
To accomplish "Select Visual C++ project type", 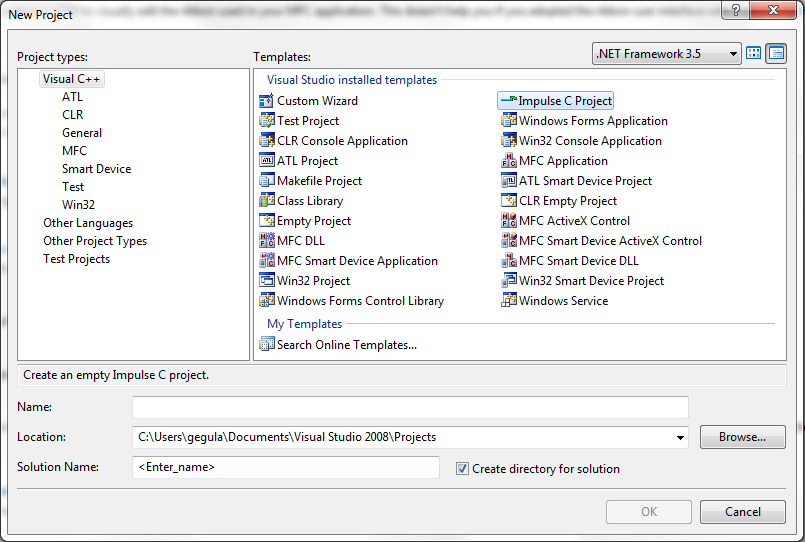I will (x=71, y=79).
